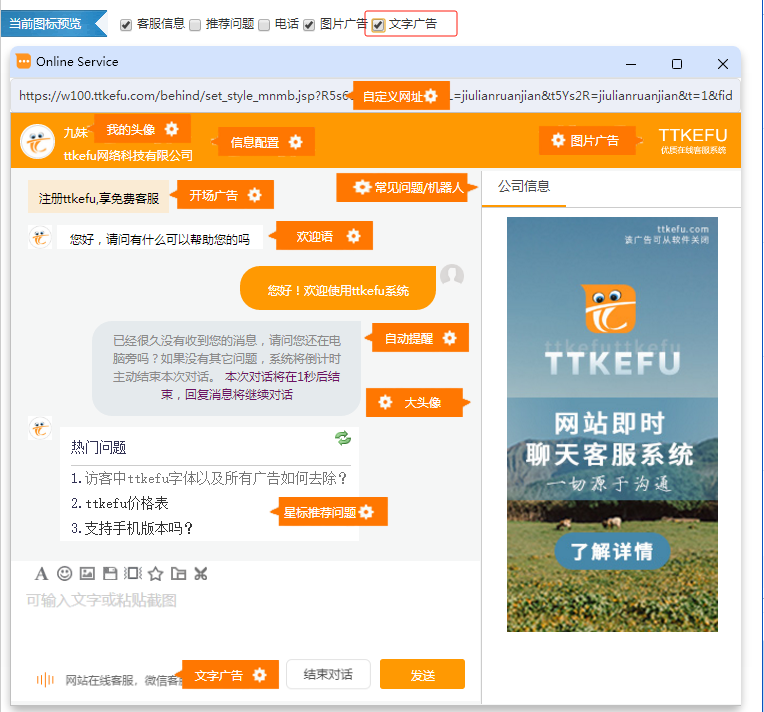Click the agent avatar in the header

38,142
